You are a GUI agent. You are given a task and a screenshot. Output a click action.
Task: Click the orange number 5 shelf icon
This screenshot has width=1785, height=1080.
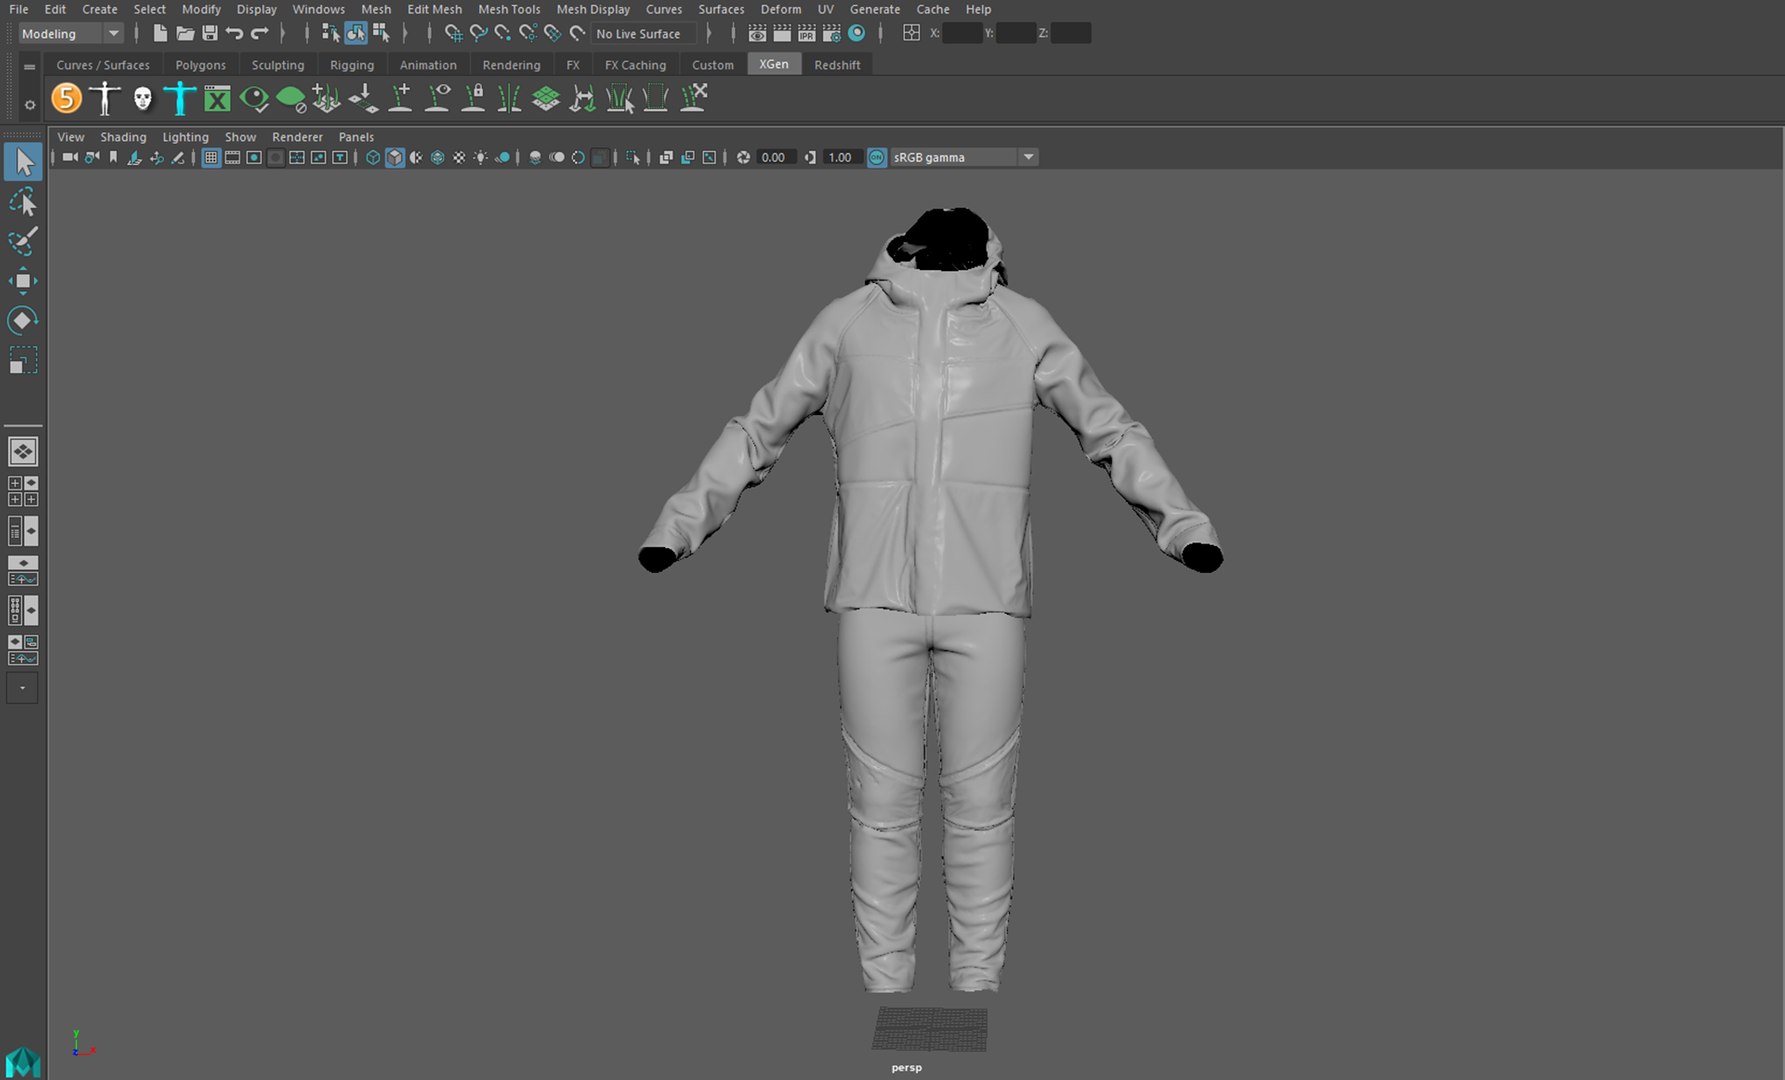66,98
